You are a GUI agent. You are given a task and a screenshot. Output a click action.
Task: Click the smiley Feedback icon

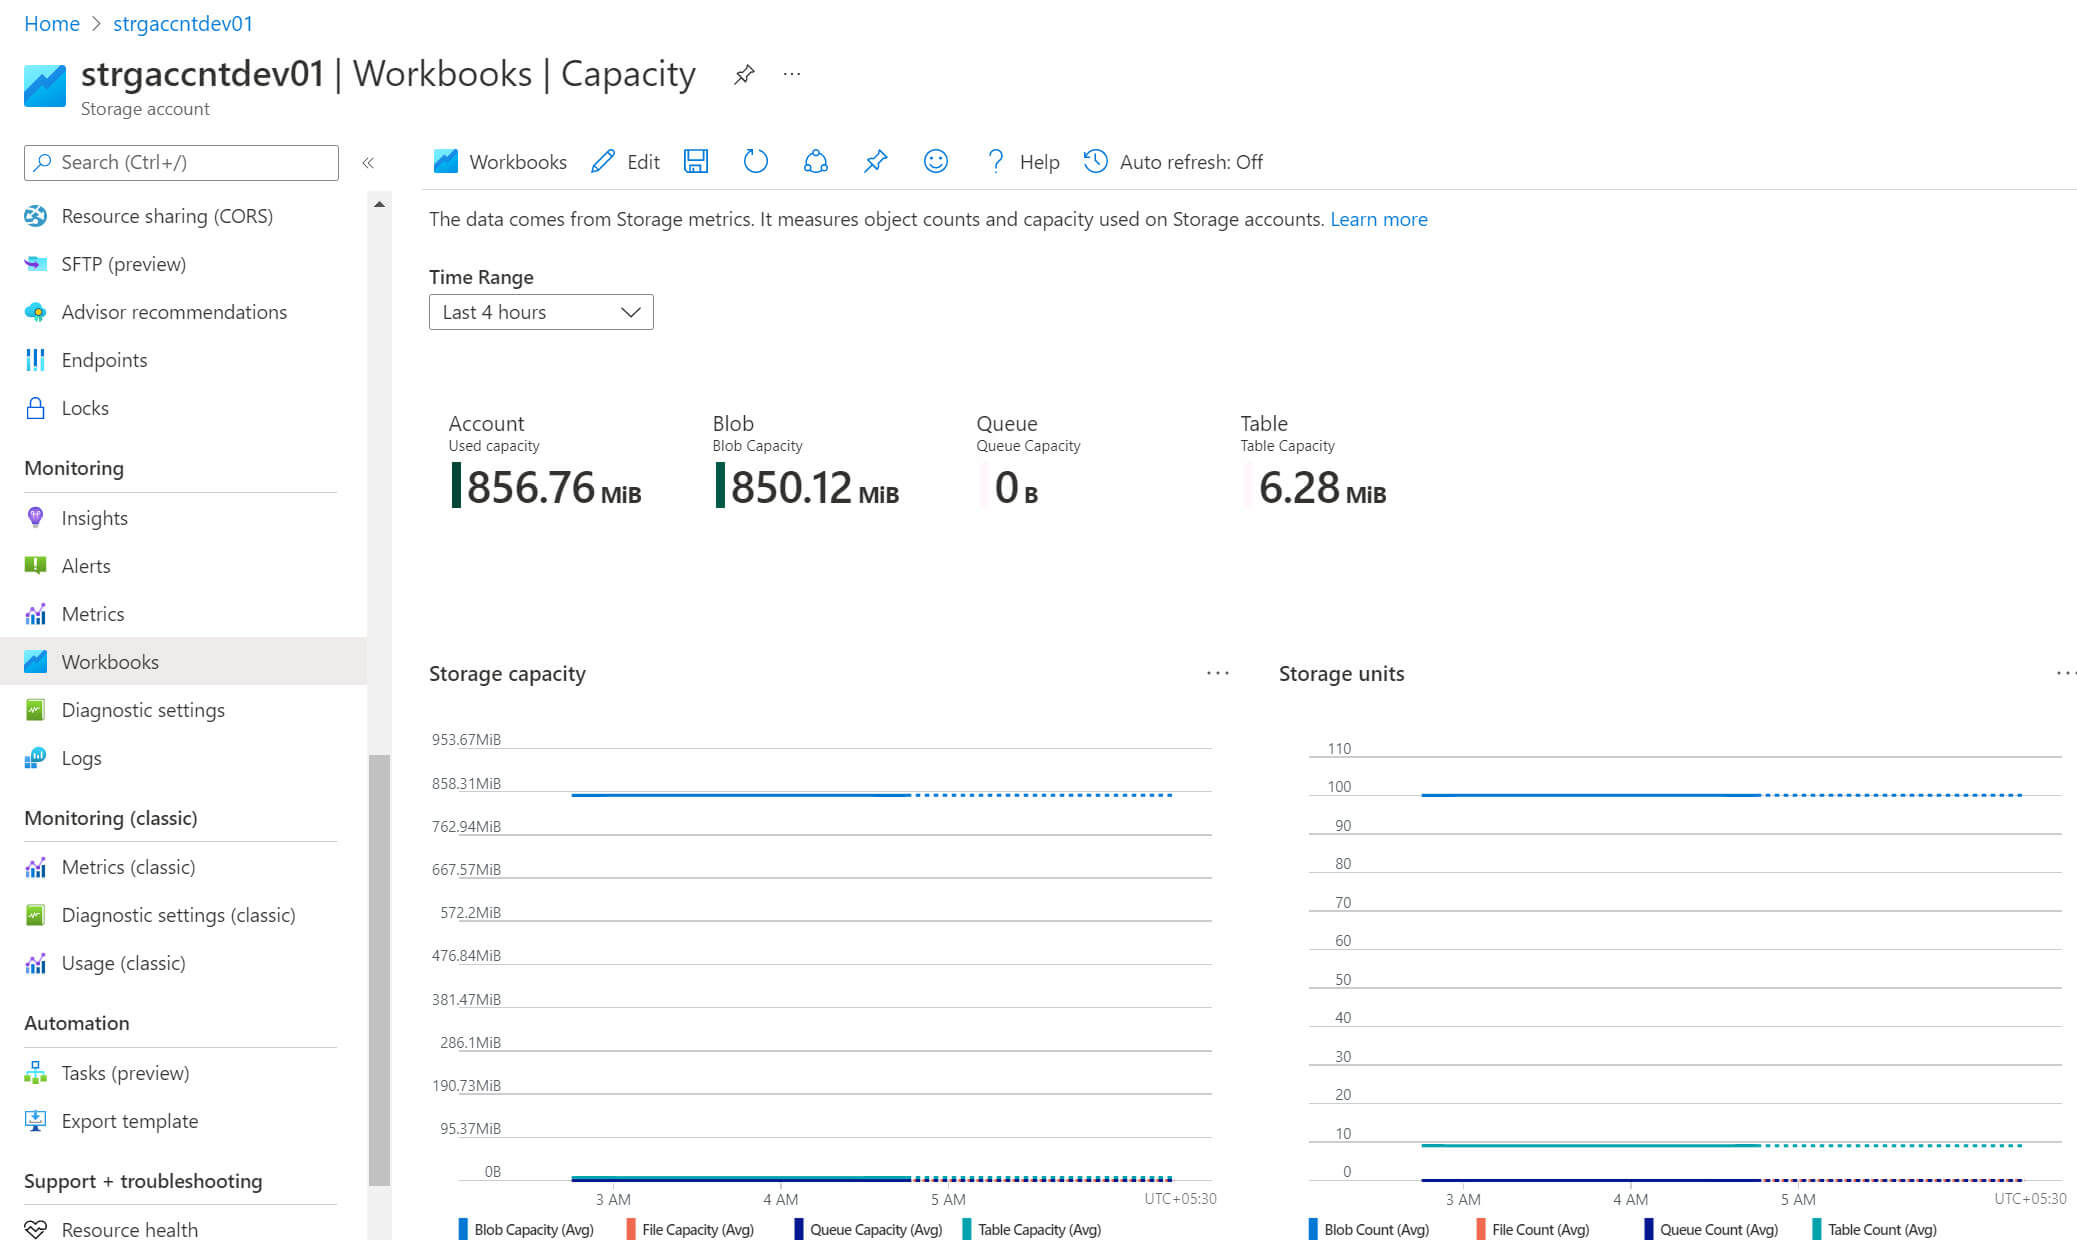click(x=935, y=161)
